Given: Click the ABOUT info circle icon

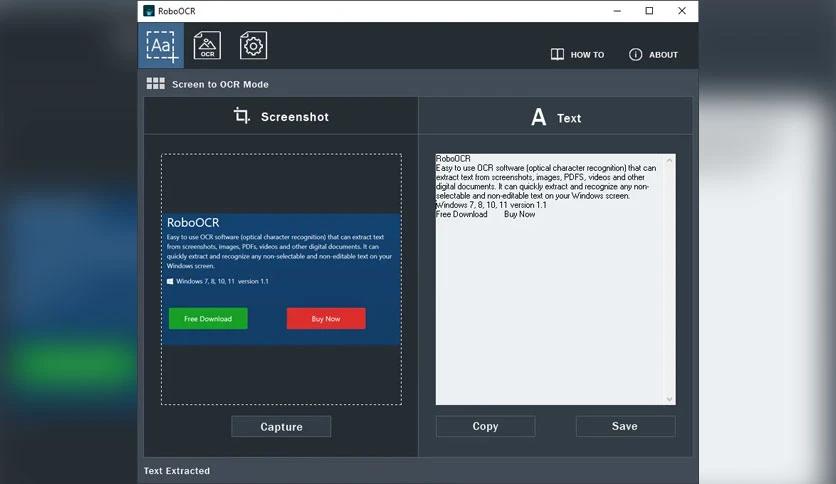Looking at the screenshot, I should coord(636,54).
